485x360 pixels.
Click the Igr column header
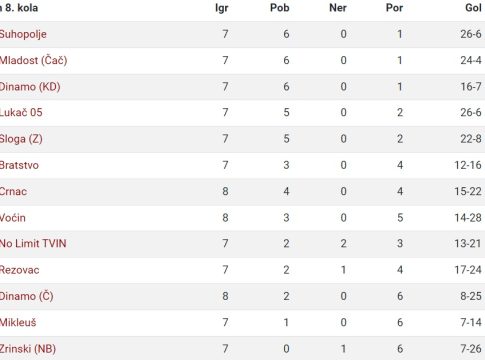click(x=222, y=8)
